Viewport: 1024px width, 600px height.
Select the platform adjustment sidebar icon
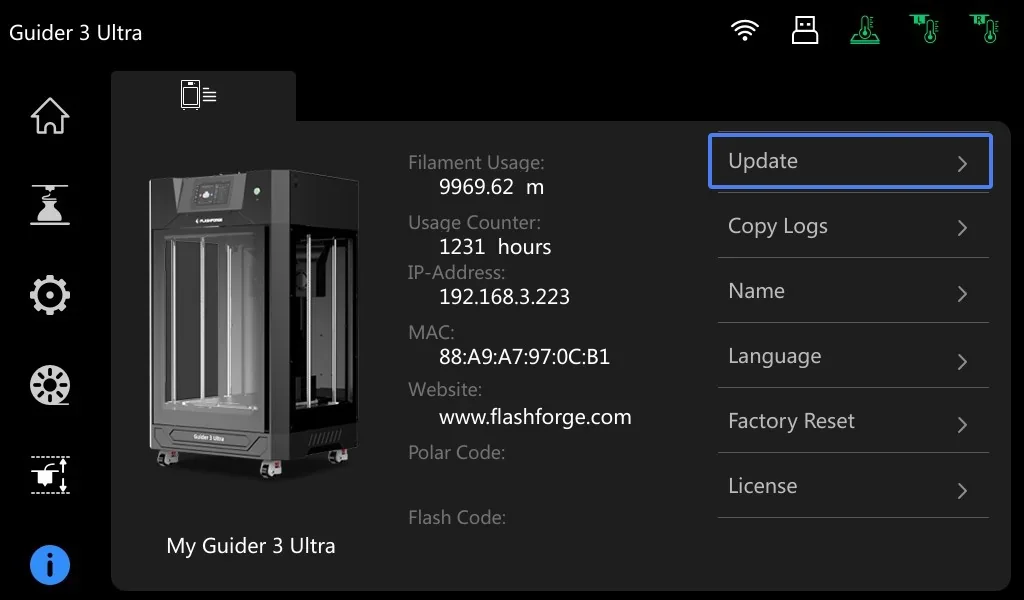point(49,475)
